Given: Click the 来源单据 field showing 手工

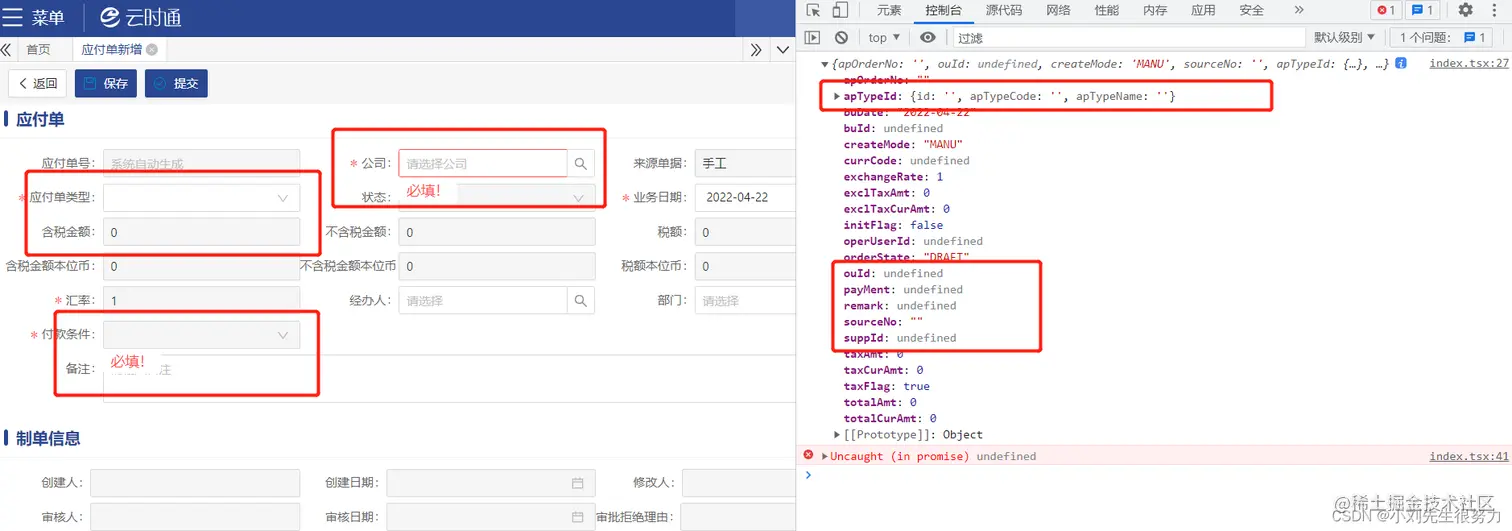Looking at the screenshot, I should click(744, 163).
